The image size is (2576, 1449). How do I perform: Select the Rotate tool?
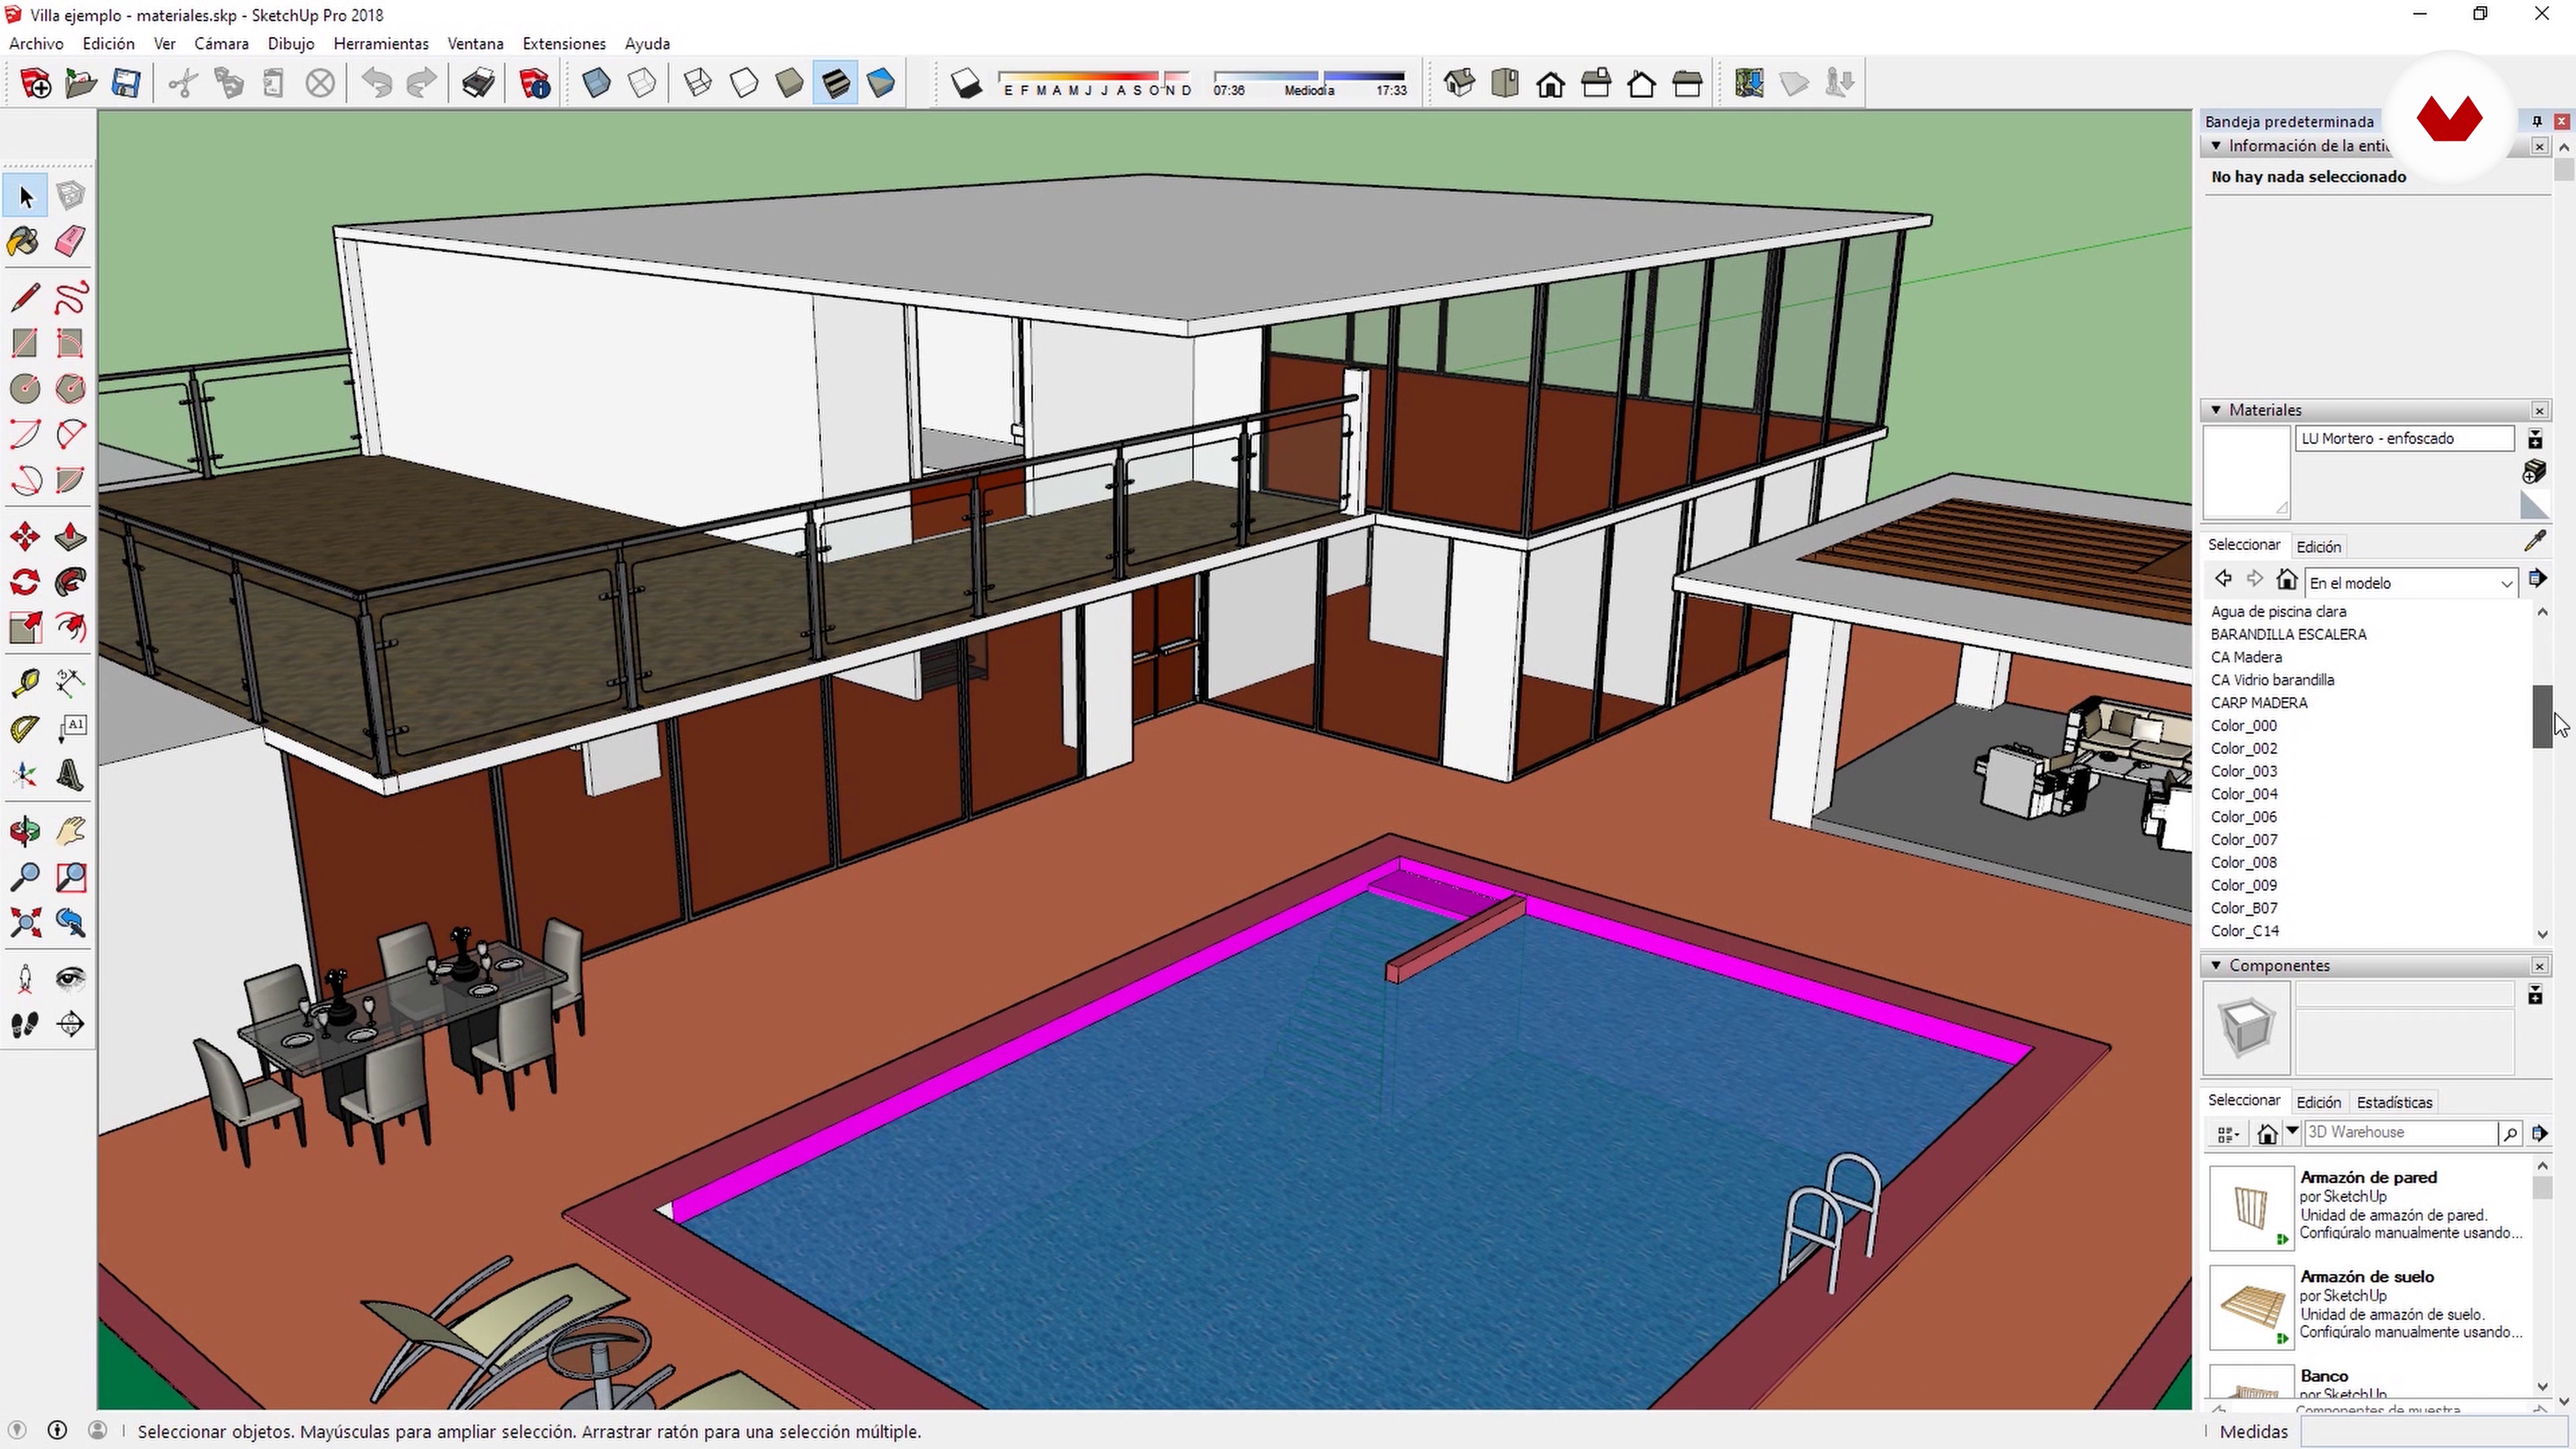click(x=24, y=582)
